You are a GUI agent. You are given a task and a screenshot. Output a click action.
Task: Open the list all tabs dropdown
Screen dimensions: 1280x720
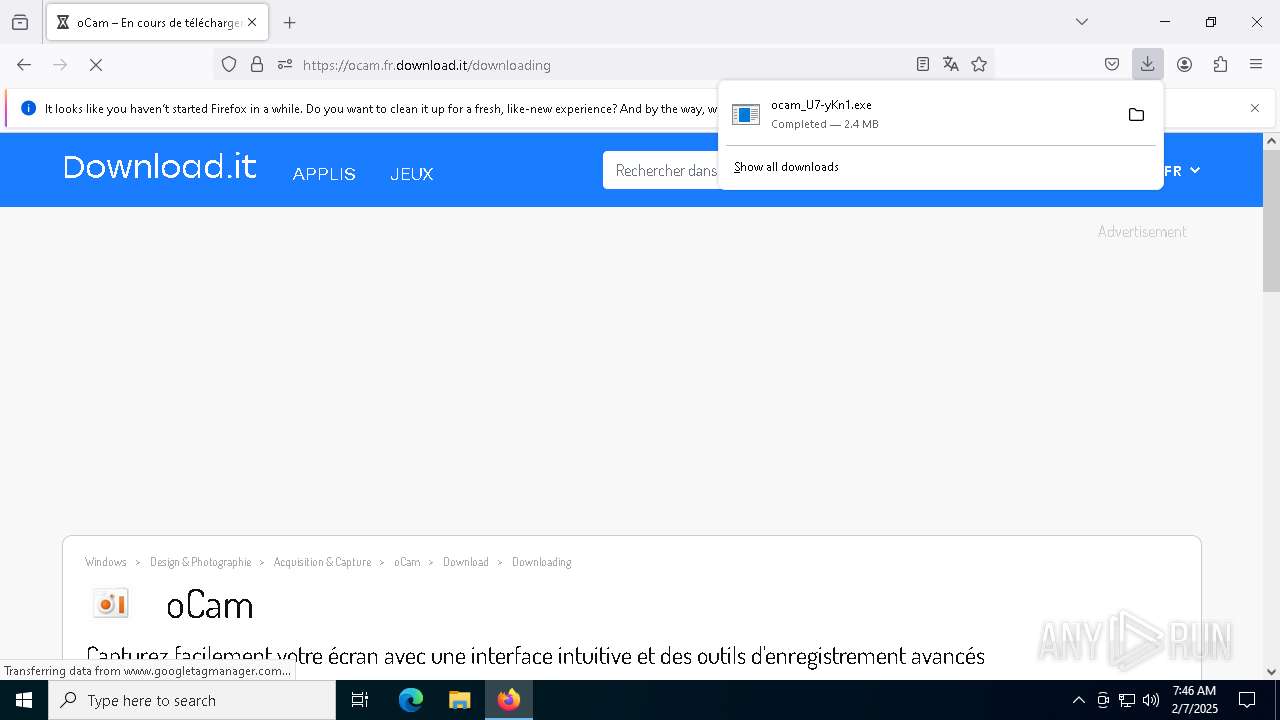point(1082,22)
